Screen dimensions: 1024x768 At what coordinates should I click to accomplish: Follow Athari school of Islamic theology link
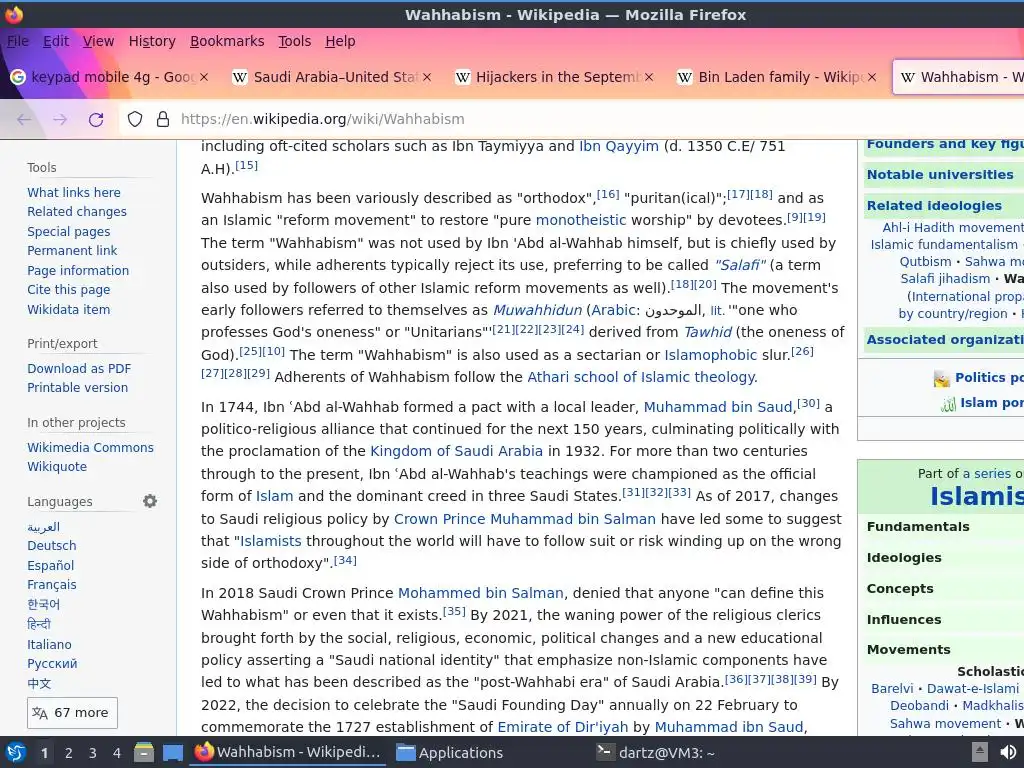pyautogui.click(x=641, y=377)
